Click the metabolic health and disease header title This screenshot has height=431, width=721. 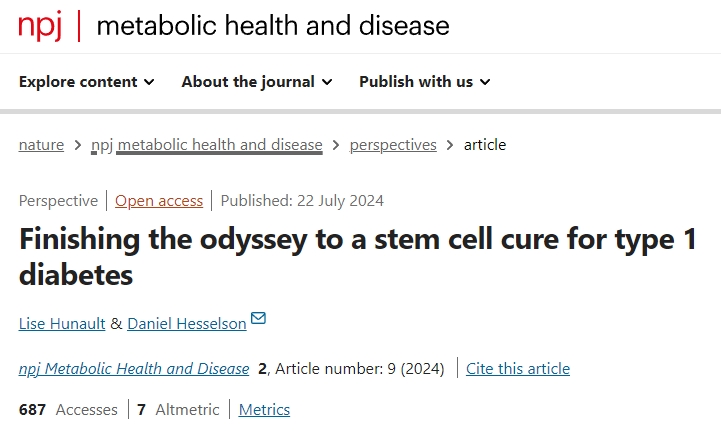[x=273, y=25]
